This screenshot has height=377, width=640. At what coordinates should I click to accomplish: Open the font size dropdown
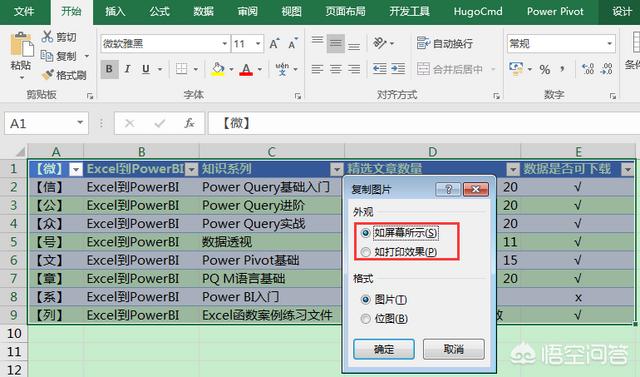(x=258, y=44)
